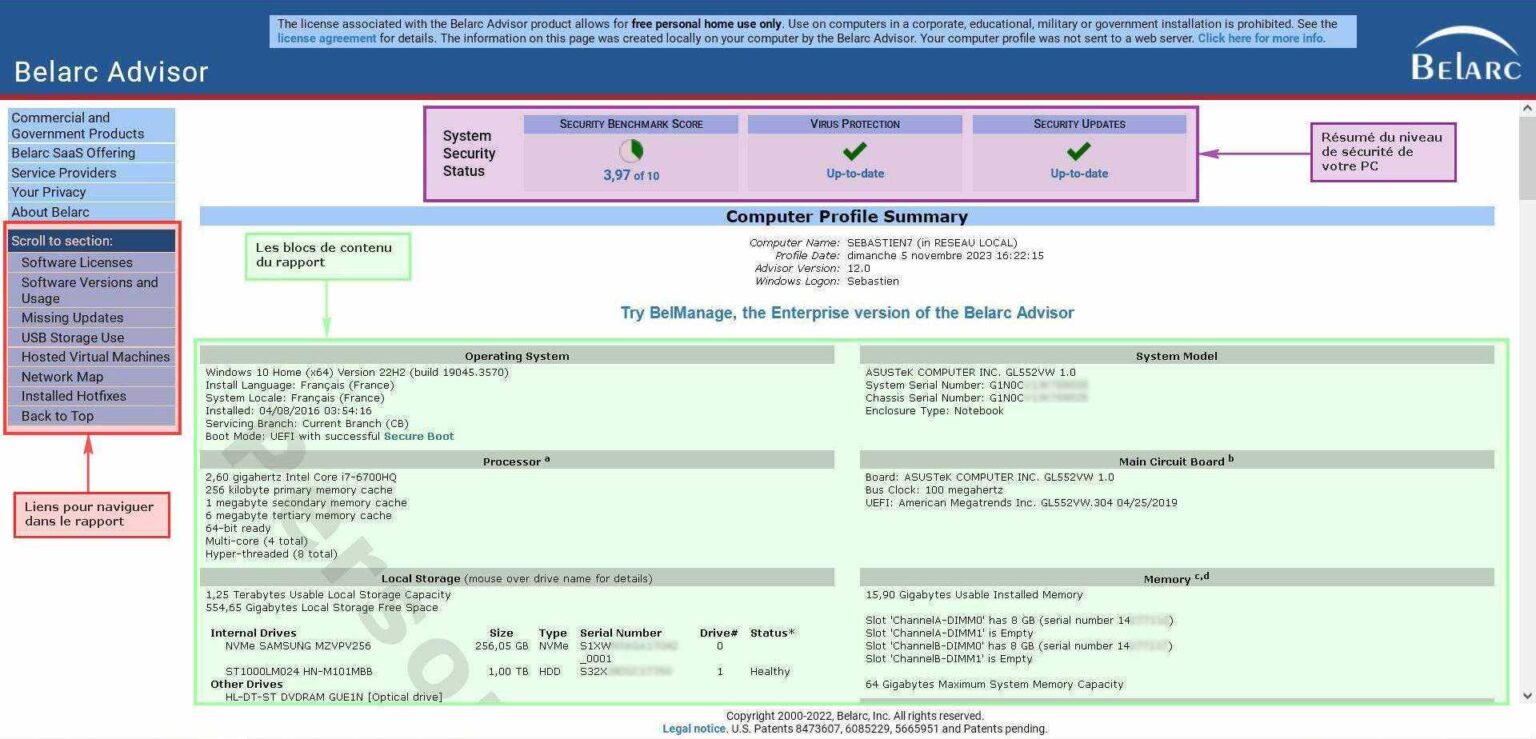Jump to the Missing Updates section

pyautogui.click(x=73, y=317)
